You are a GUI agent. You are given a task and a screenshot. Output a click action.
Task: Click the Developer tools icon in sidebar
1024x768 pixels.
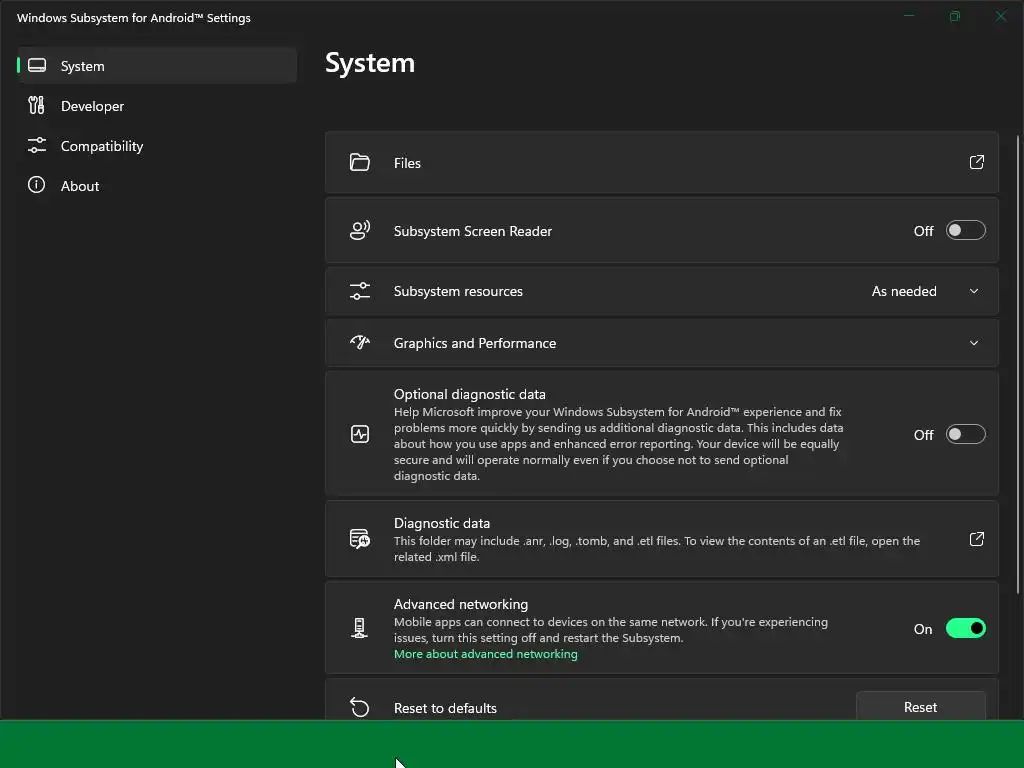(37, 105)
